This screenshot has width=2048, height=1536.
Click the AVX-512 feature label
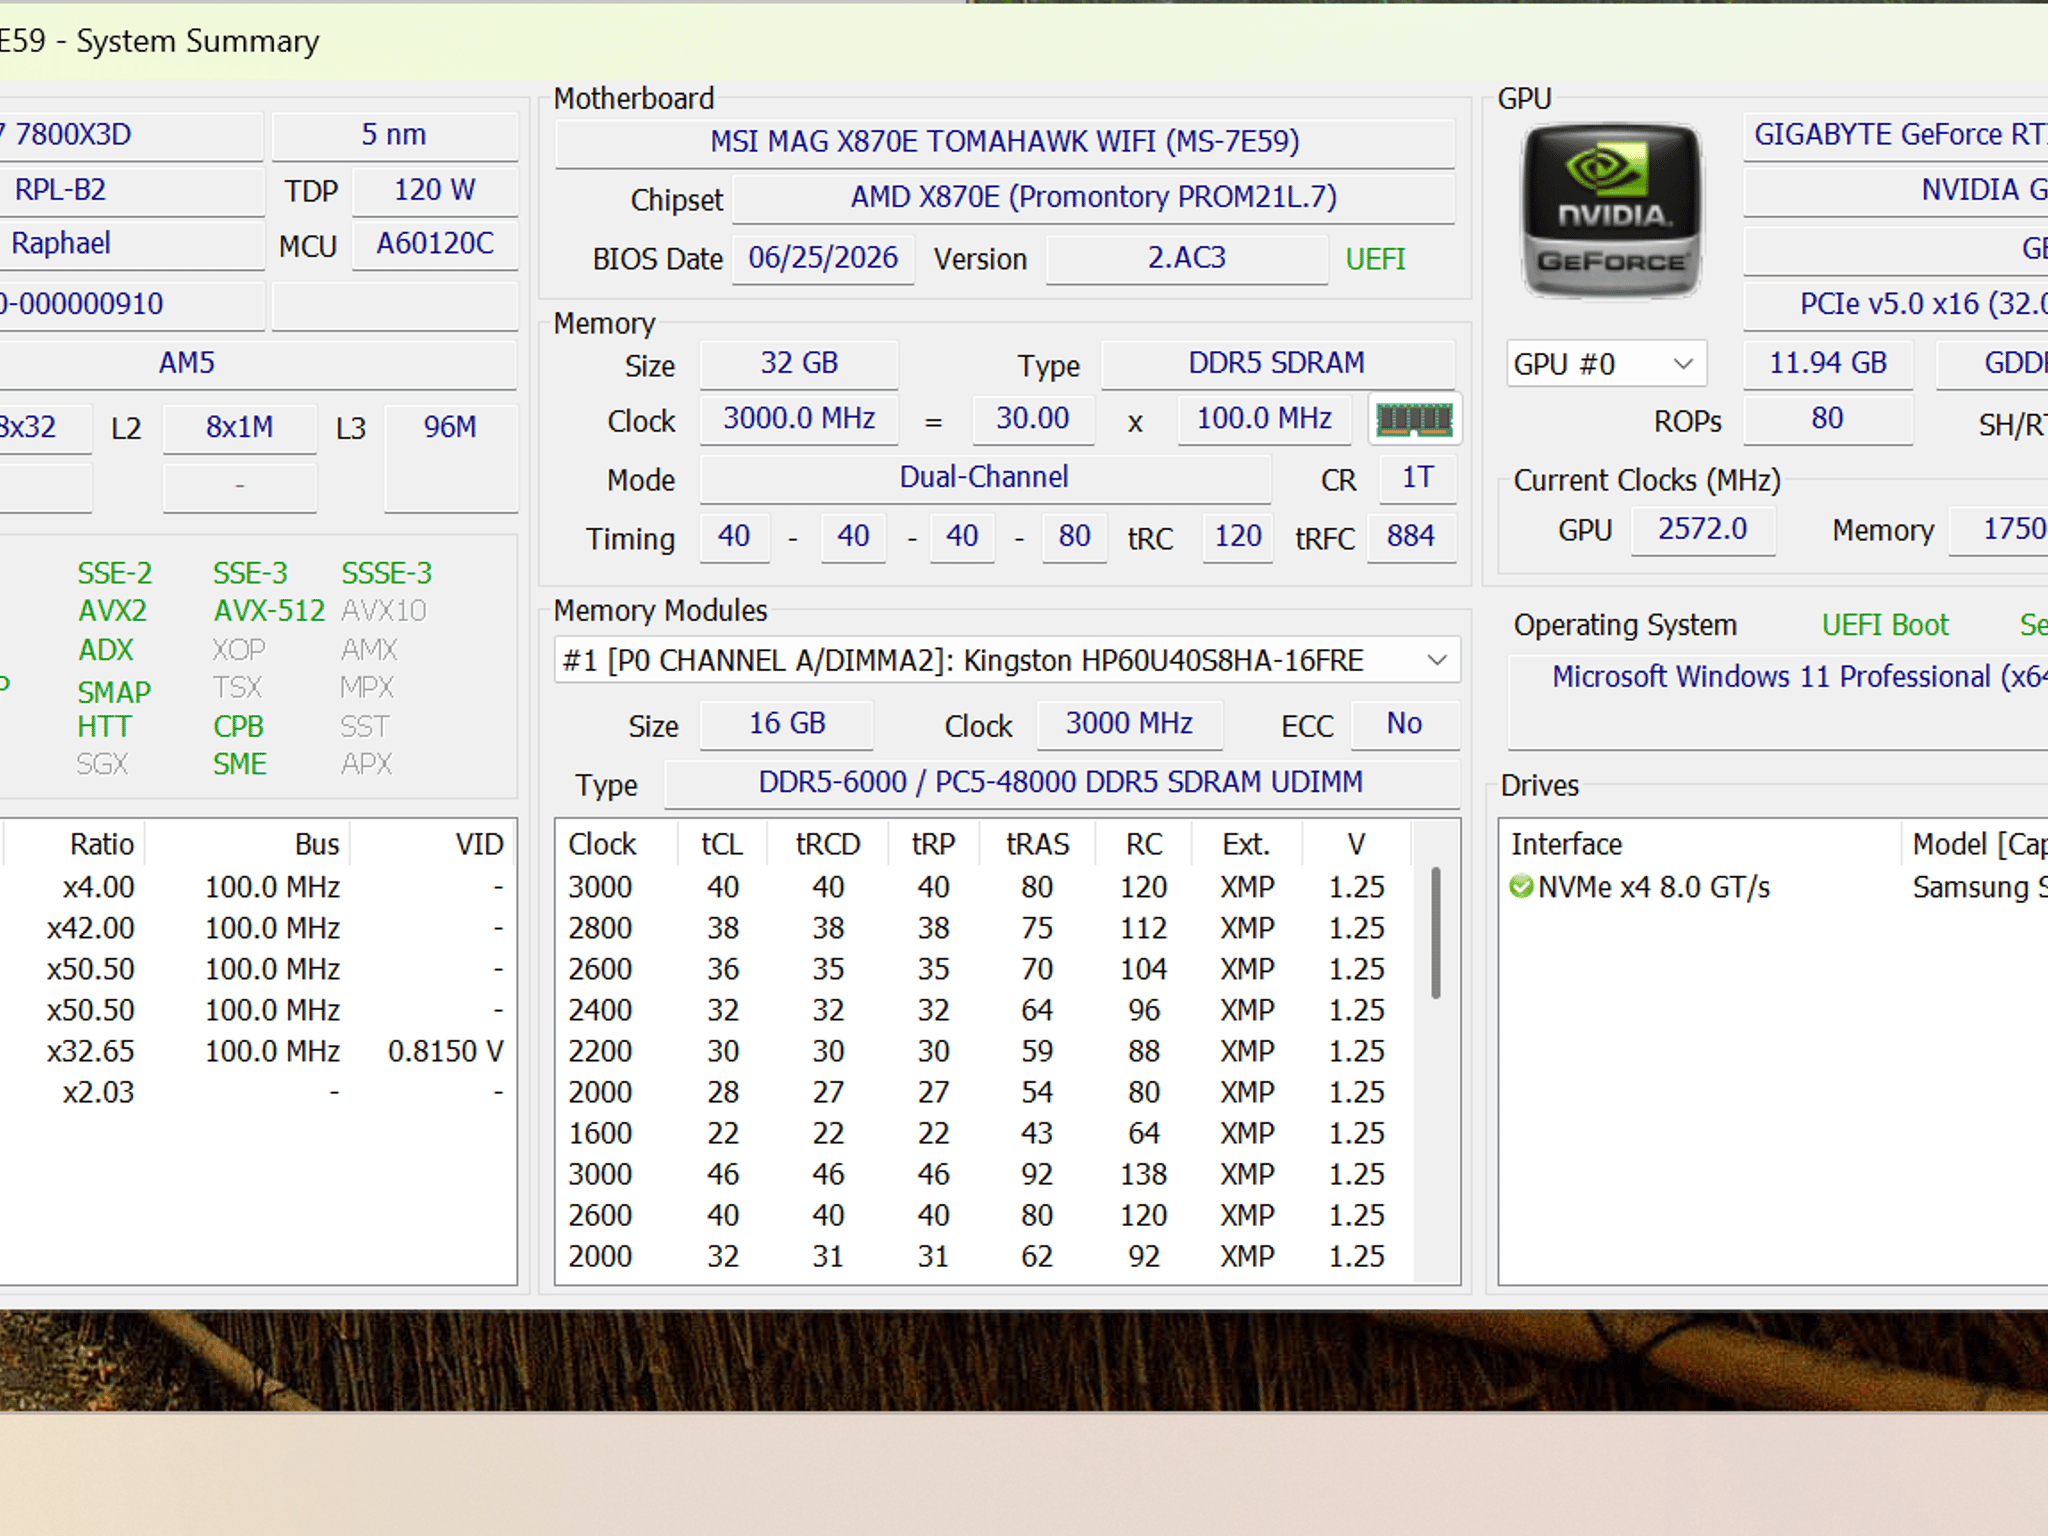pos(269,611)
